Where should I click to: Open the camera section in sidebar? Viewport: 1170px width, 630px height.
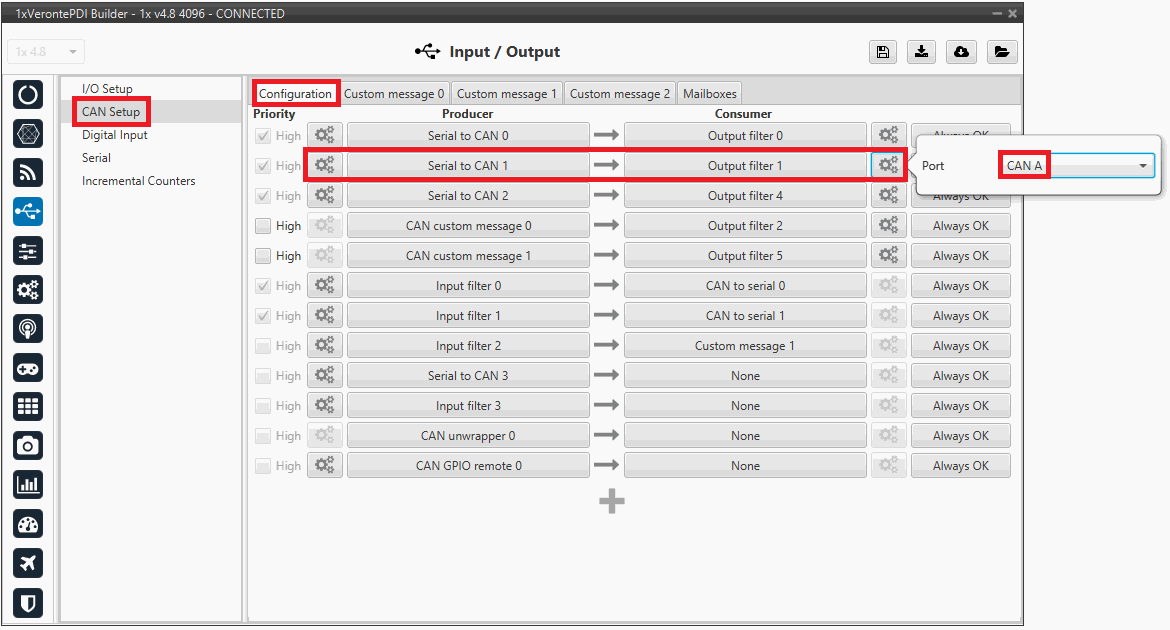pyautogui.click(x=28, y=446)
